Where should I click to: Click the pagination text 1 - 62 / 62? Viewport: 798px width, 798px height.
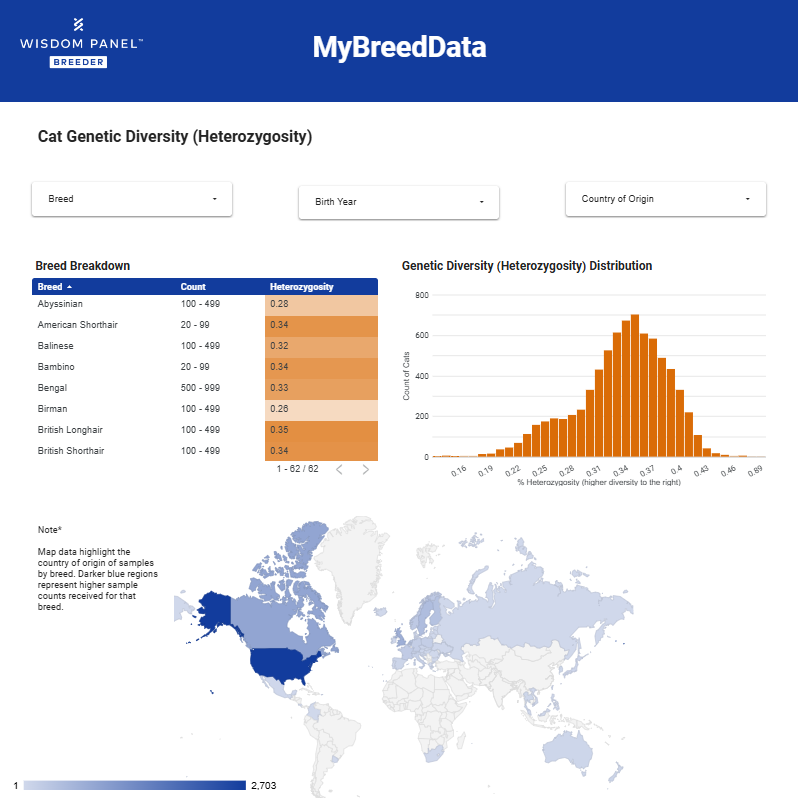pyautogui.click(x=298, y=469)
